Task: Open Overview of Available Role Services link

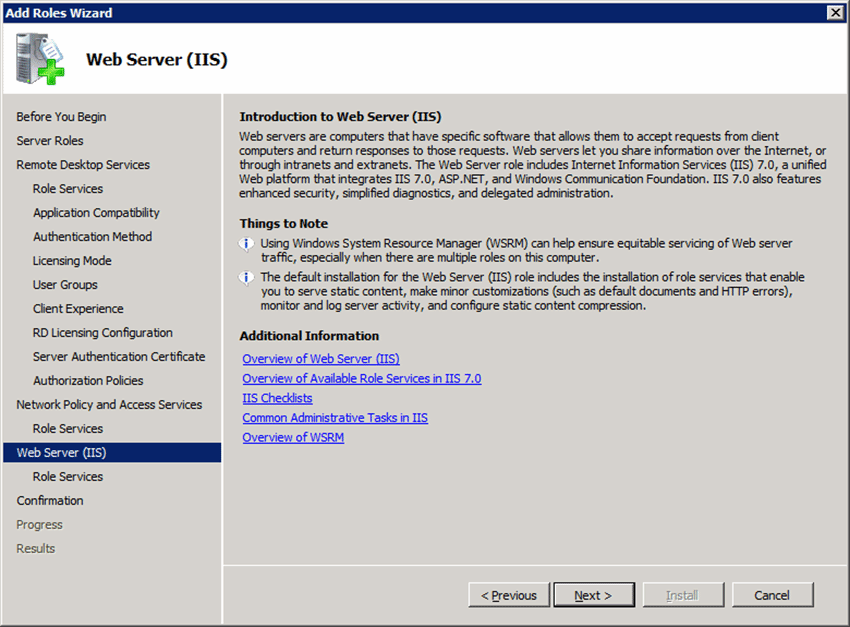Action: tap(361, 379)
